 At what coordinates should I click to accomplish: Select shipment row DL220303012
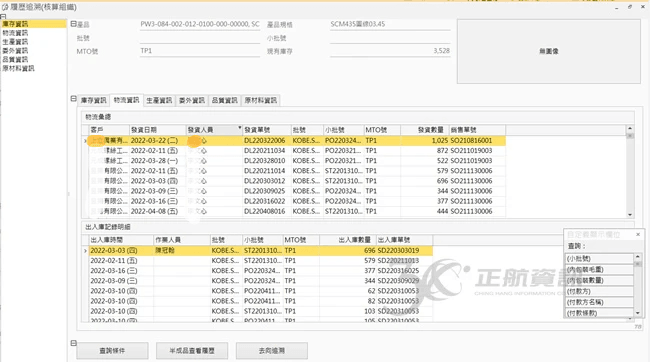(x=297, y=181)
